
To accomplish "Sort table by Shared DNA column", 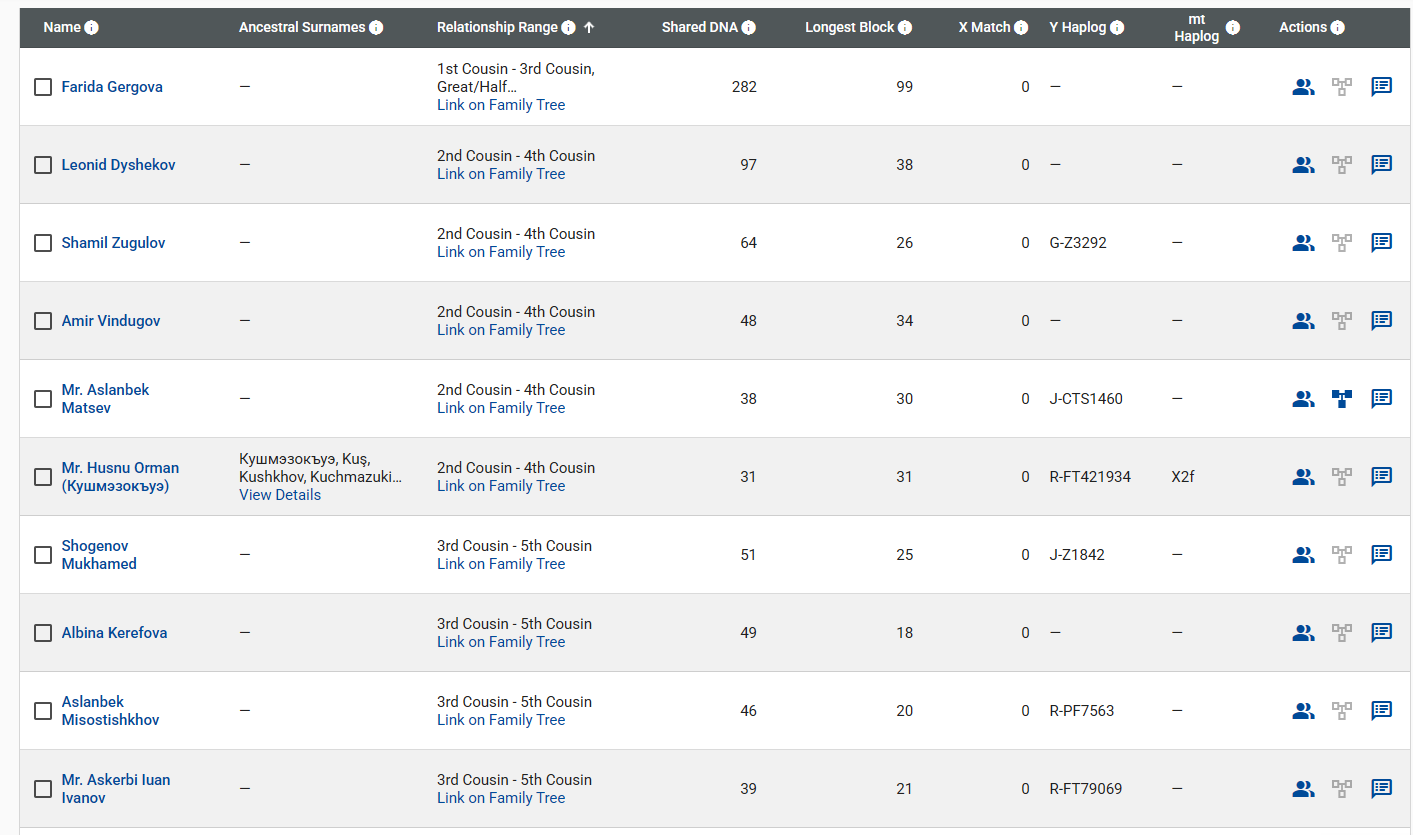I will click(x=699, y=28).
